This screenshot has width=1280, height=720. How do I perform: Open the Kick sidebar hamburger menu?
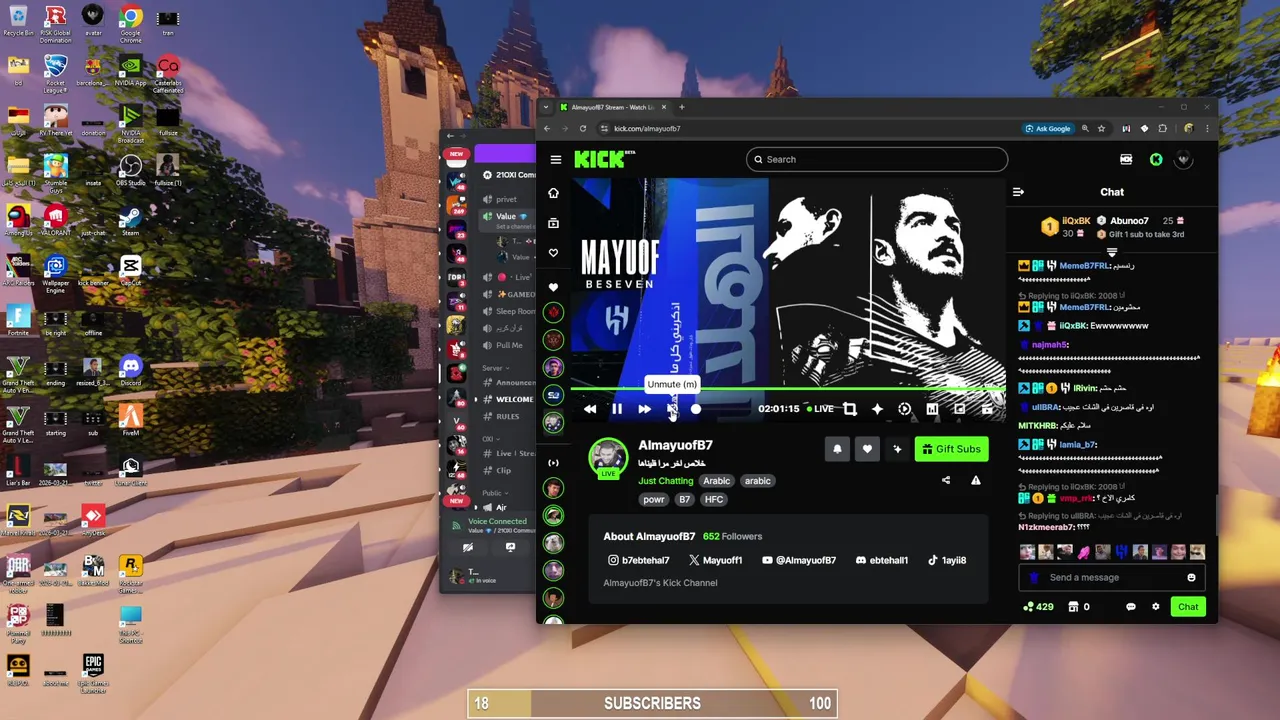click(x=556, y=159)
